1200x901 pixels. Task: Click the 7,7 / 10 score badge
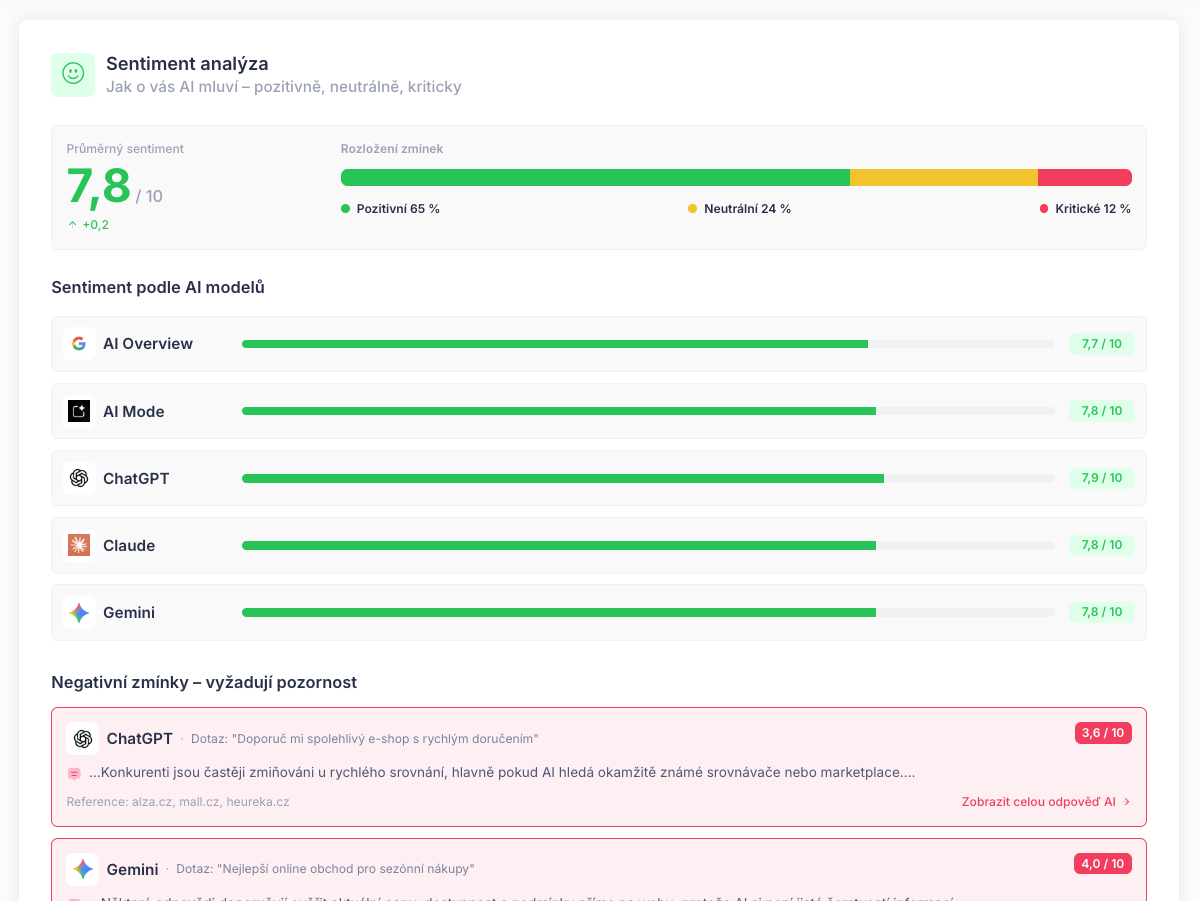[1102, 344]
